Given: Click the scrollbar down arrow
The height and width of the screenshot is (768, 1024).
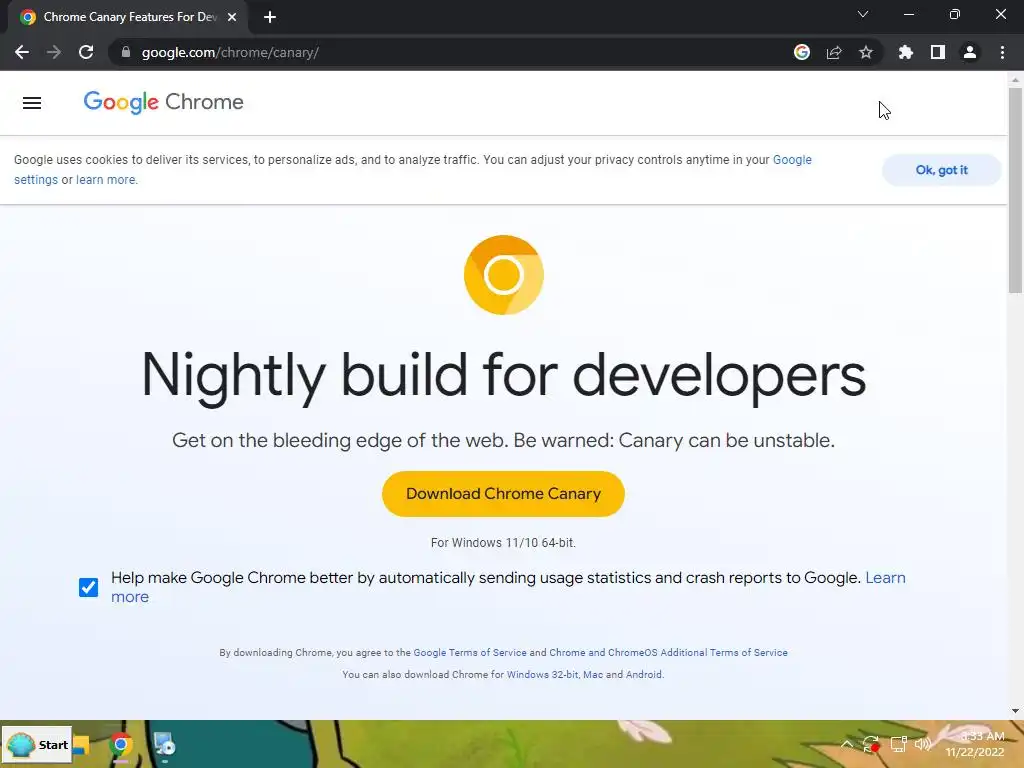Looking at the screenshot, I should click(x=1015, y=711).
